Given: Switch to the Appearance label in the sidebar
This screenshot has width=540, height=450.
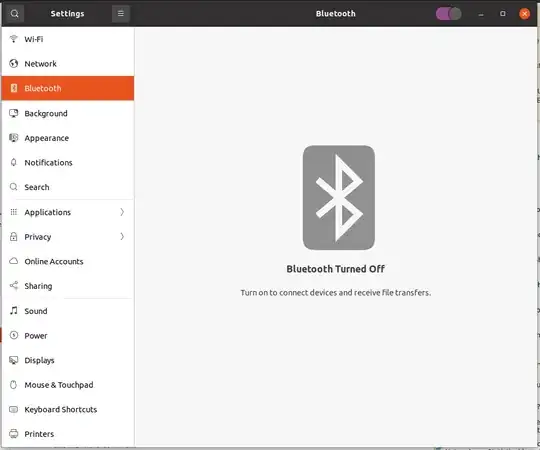Looking at the screenshot, I should point(46,138).
